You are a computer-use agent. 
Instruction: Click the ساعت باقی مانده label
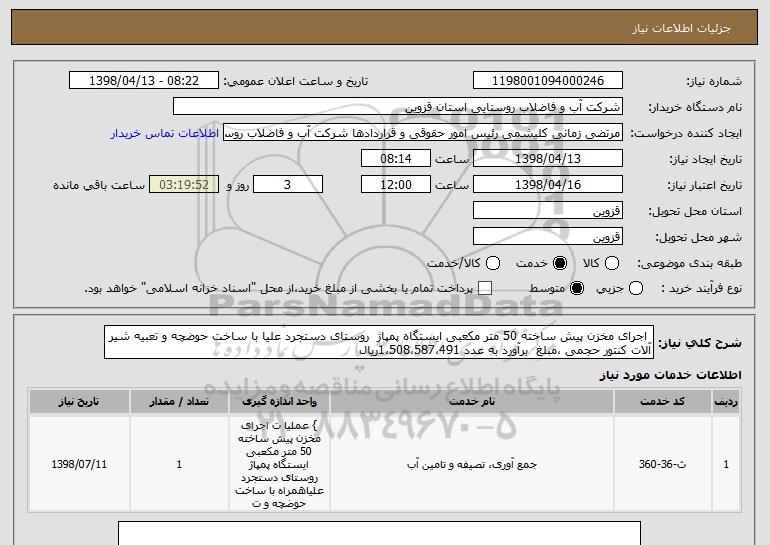pyautogui.click(x=99, y=185)
